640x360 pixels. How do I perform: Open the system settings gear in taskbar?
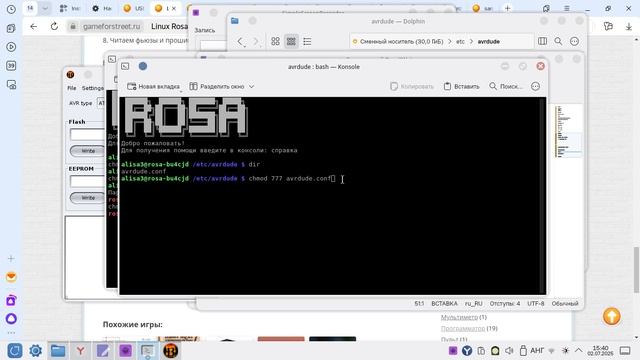[x=36, y=351]
